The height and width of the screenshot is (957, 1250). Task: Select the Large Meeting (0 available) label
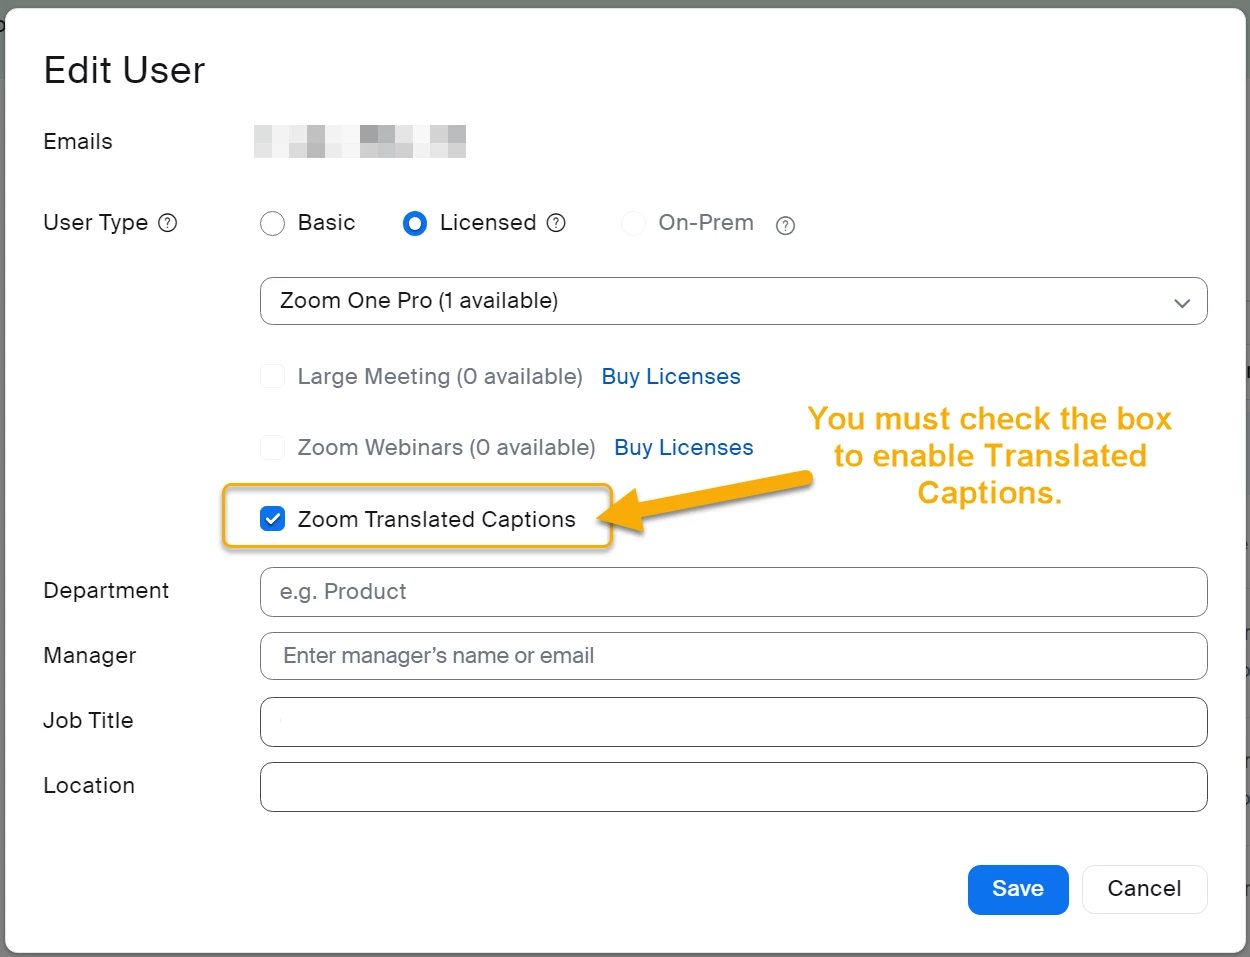click(x=440, y=376)
